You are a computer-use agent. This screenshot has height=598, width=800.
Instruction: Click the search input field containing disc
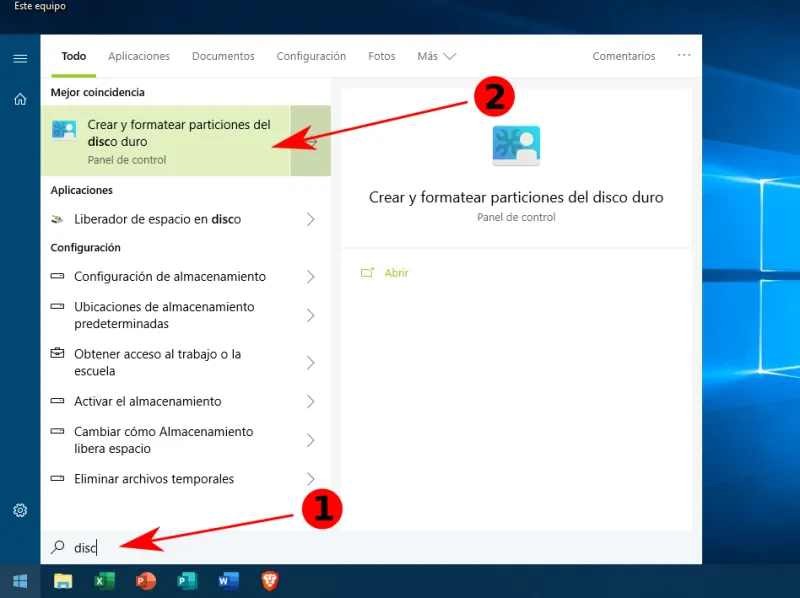371,547
